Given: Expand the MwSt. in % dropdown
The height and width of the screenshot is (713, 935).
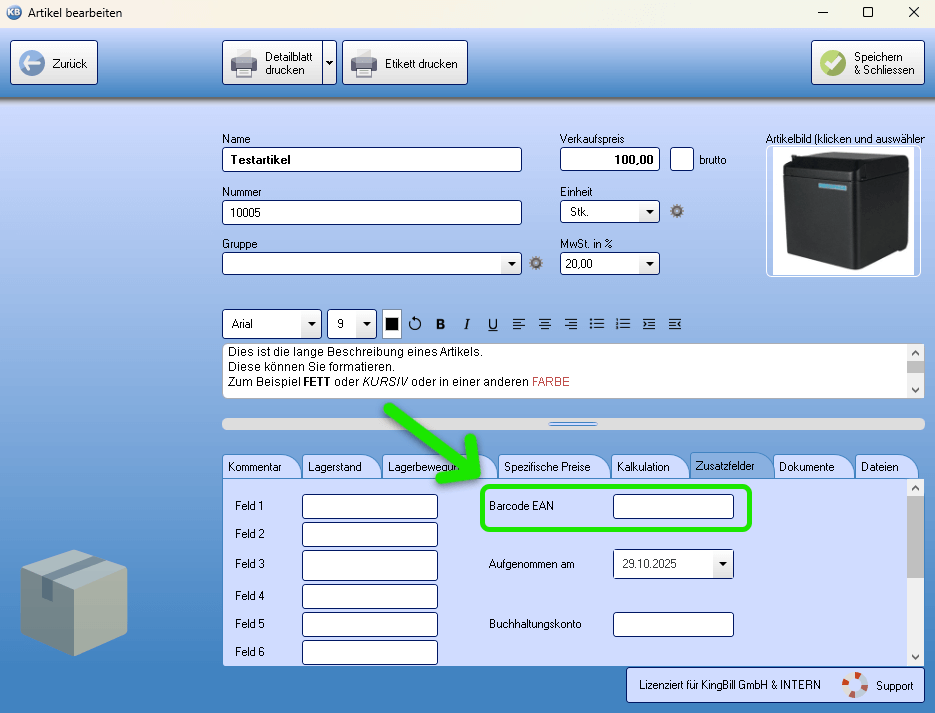Looking at the screenshot, I should 648,264.
